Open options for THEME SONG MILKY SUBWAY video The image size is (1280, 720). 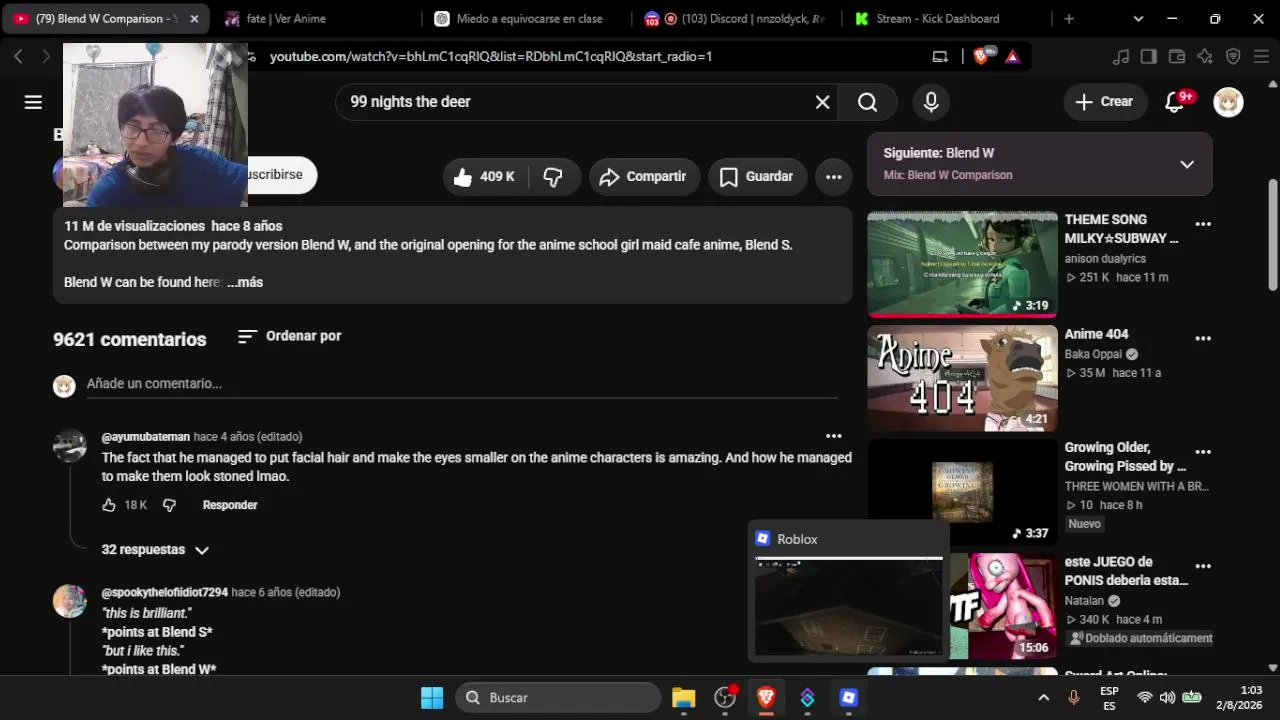[1203, 224]
